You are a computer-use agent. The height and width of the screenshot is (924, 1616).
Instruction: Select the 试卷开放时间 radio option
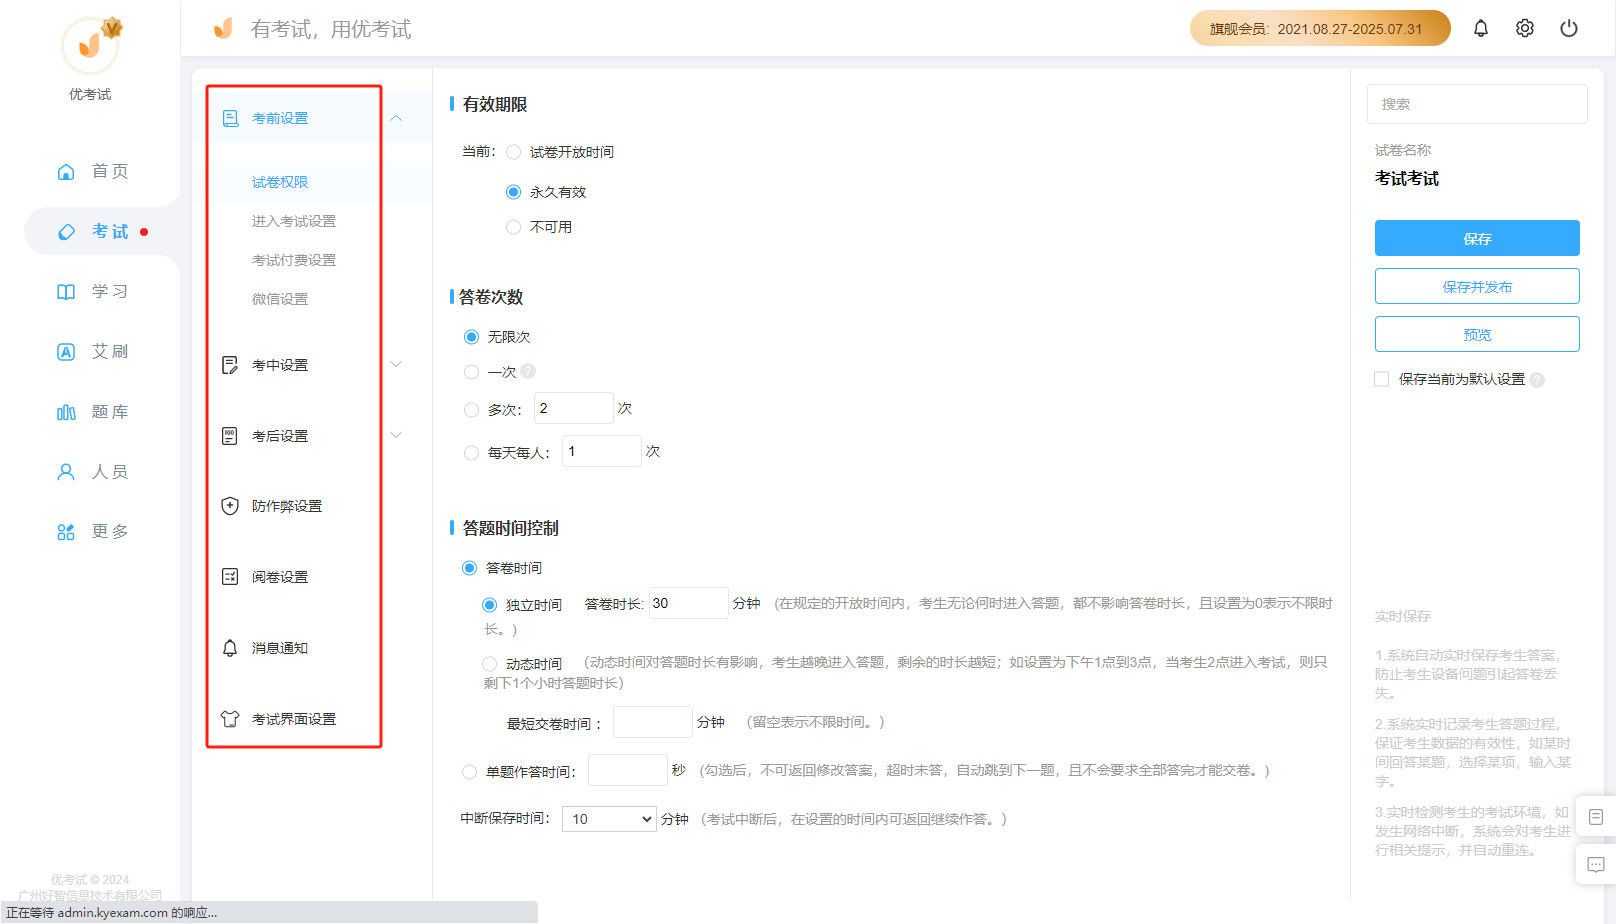513,152
